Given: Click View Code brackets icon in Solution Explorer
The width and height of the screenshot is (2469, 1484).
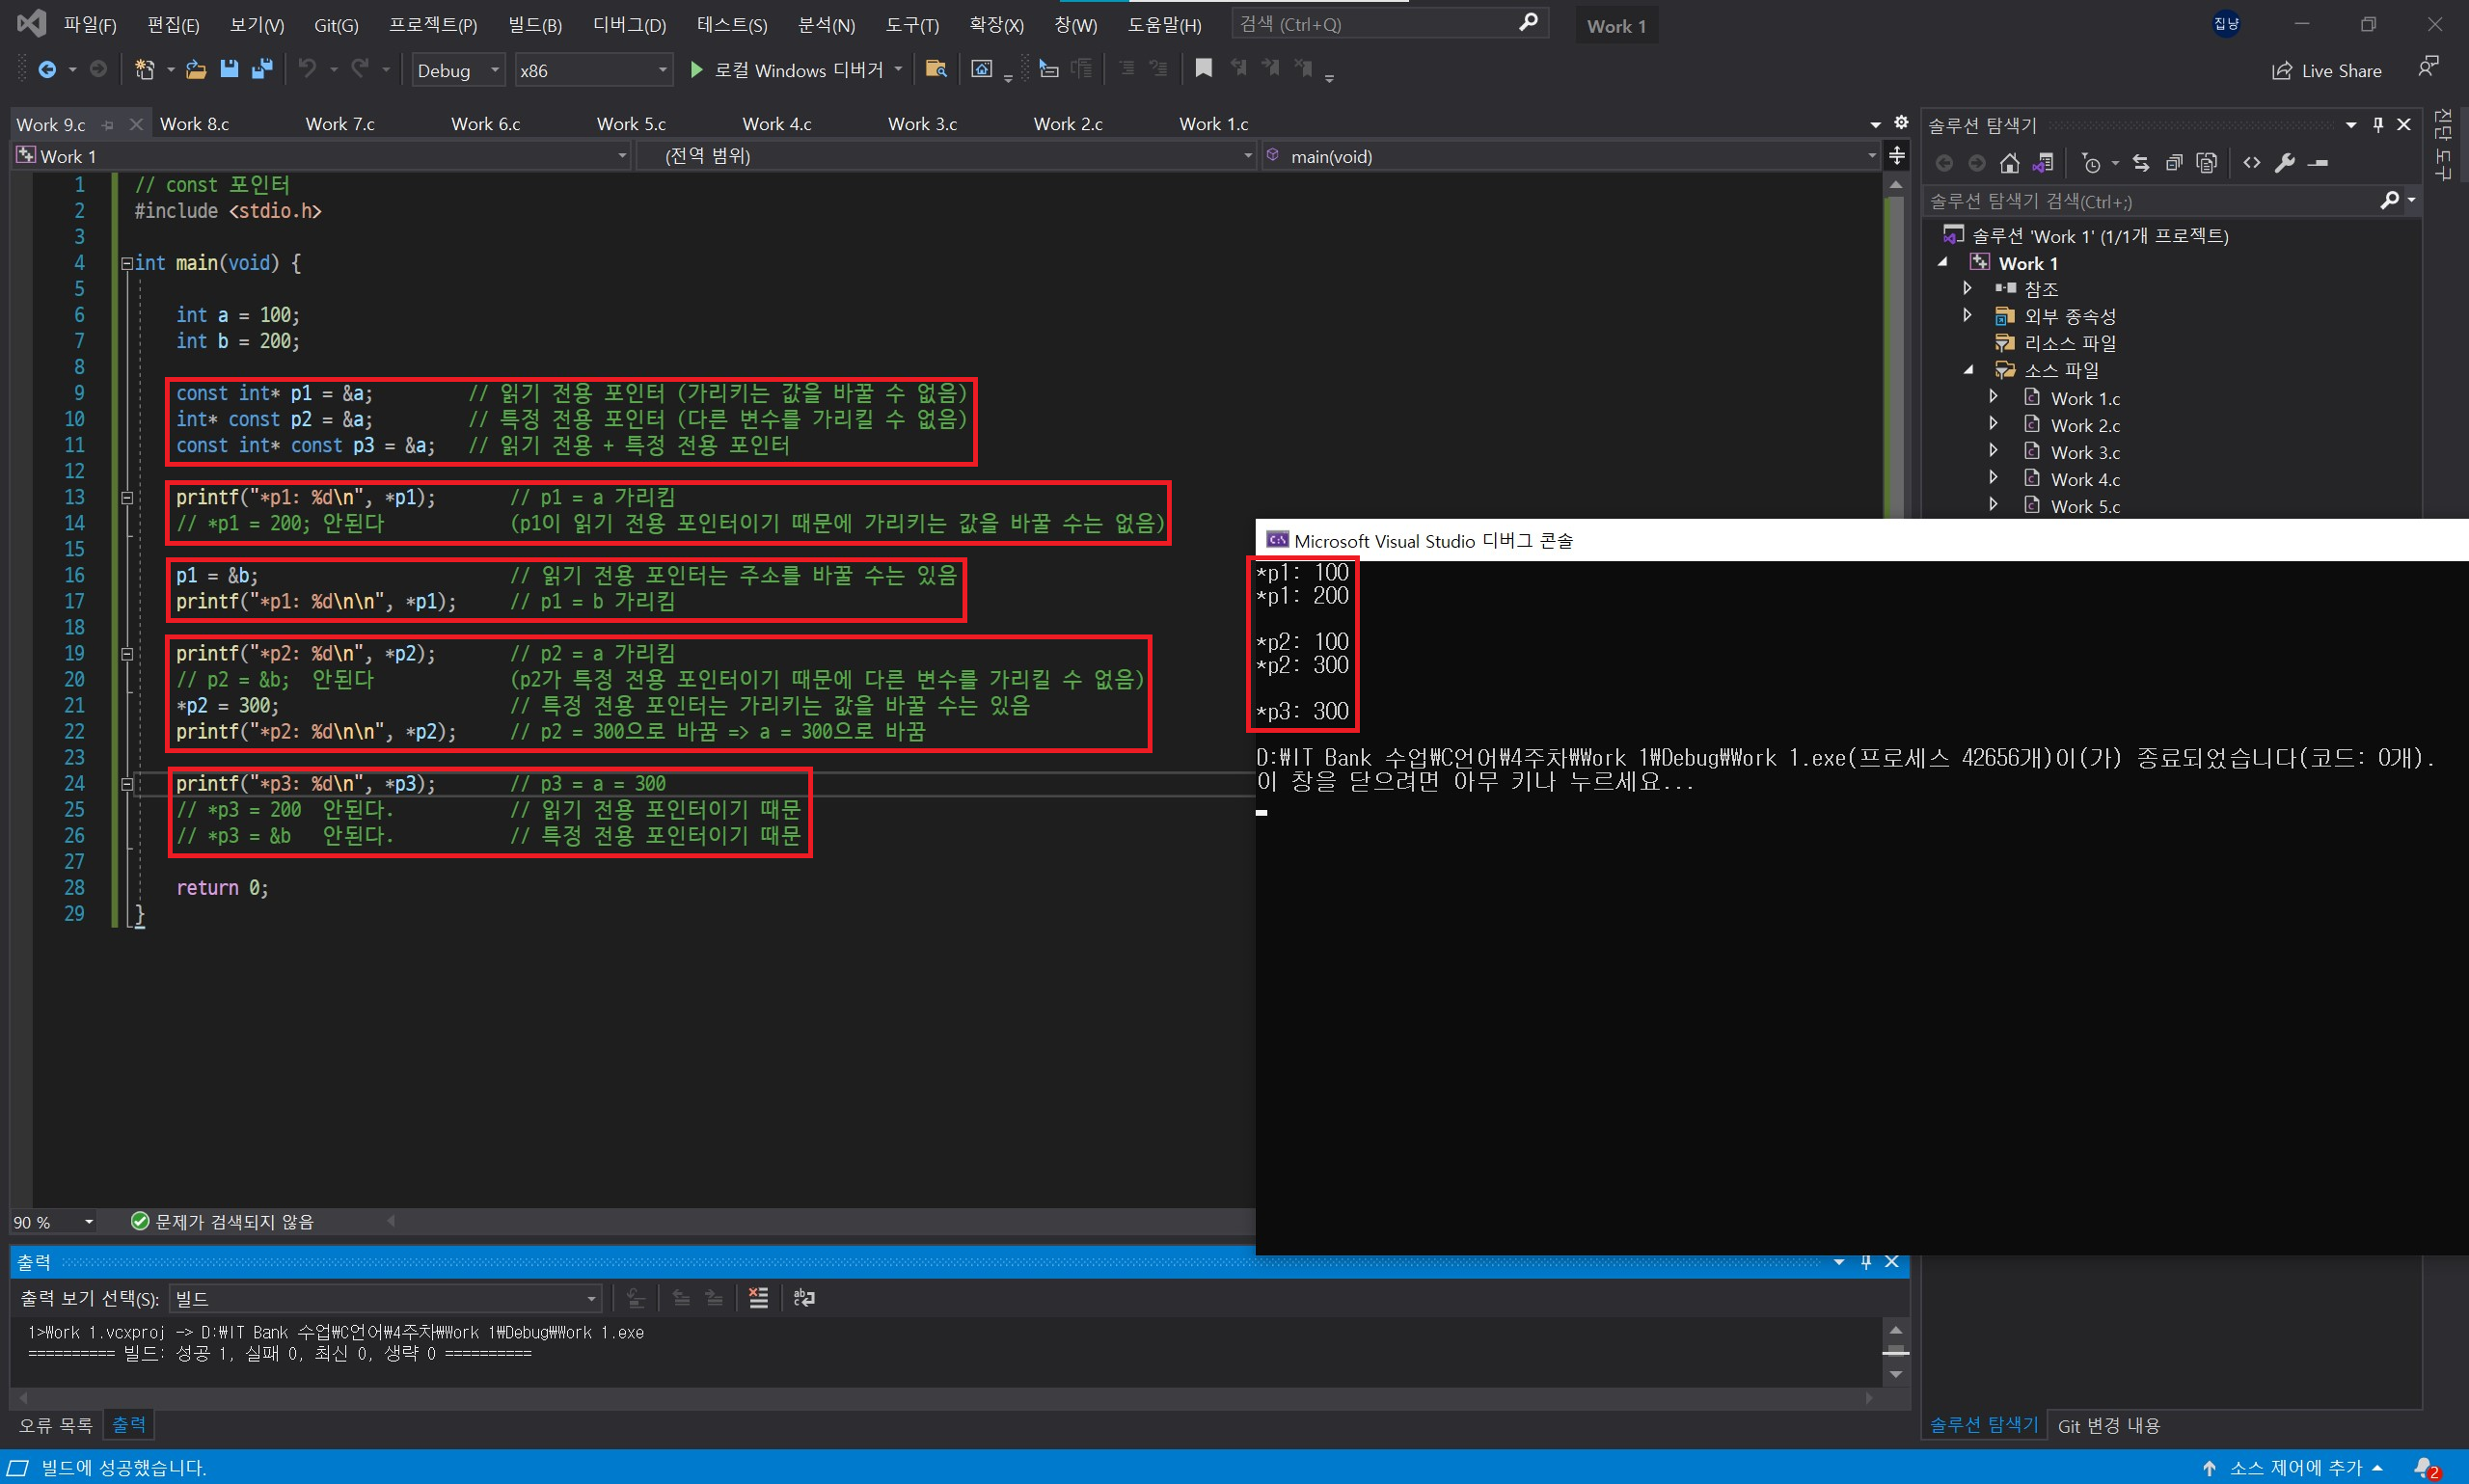Looking at the screenshot, I should click(x=2251, y=163).
